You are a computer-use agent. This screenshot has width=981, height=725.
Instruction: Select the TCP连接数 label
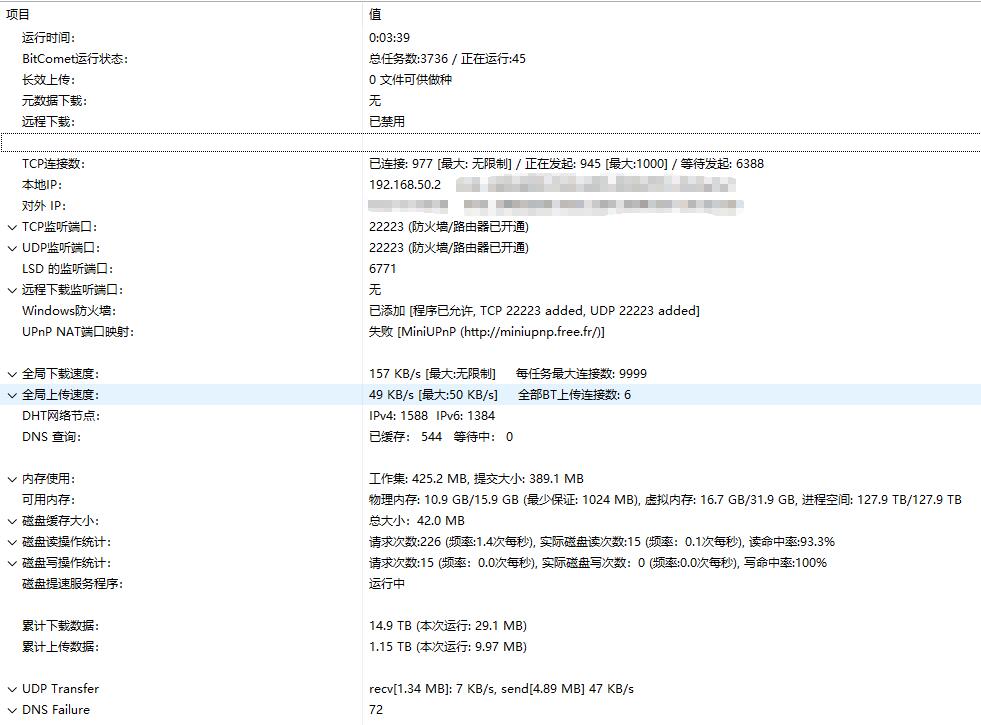pos(53,164)
